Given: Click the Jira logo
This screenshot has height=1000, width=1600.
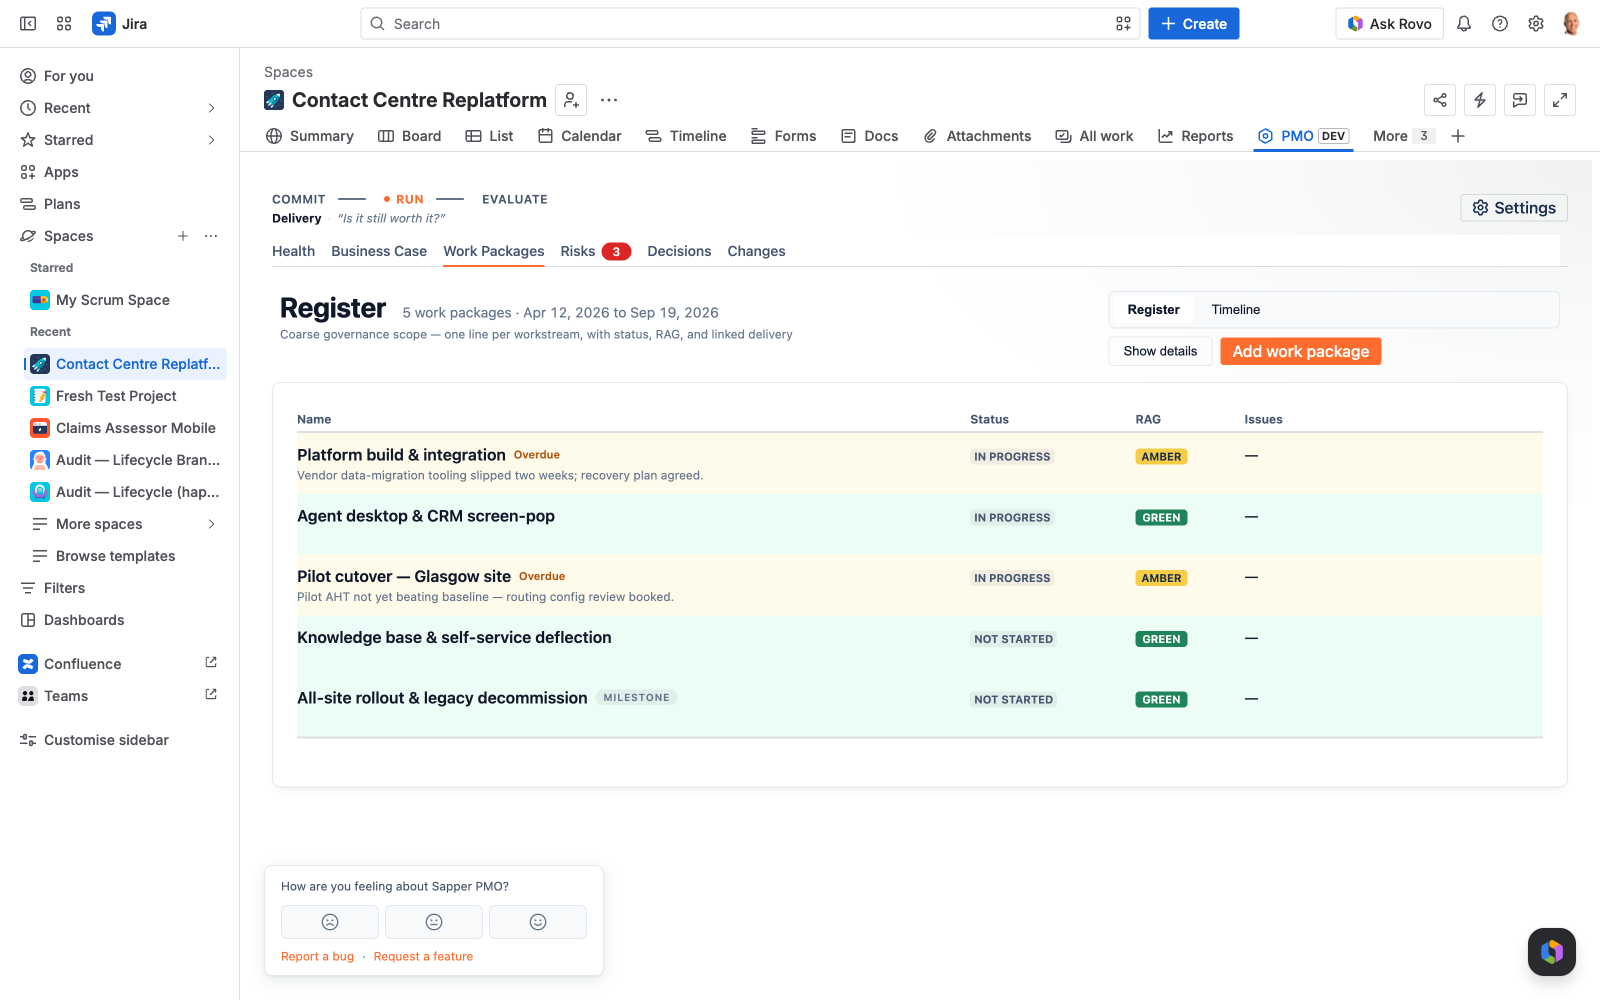Looking at the screenshot, I should click(x=120, y=24).
